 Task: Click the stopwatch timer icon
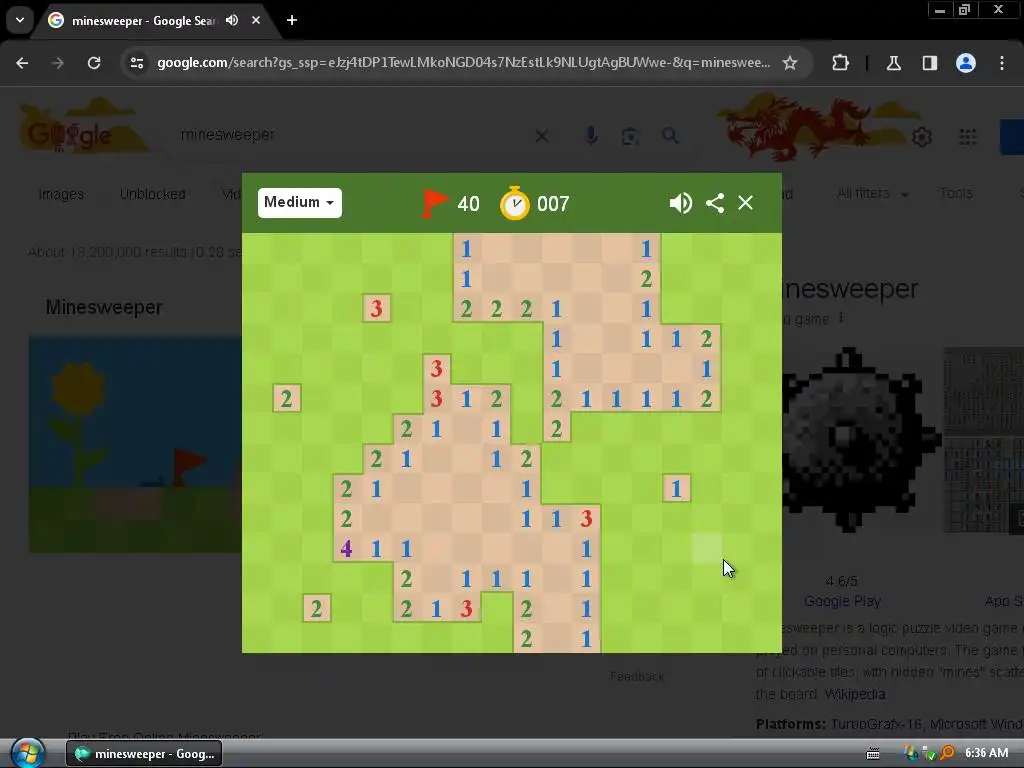pyautogui.click(x=515, y=203)
